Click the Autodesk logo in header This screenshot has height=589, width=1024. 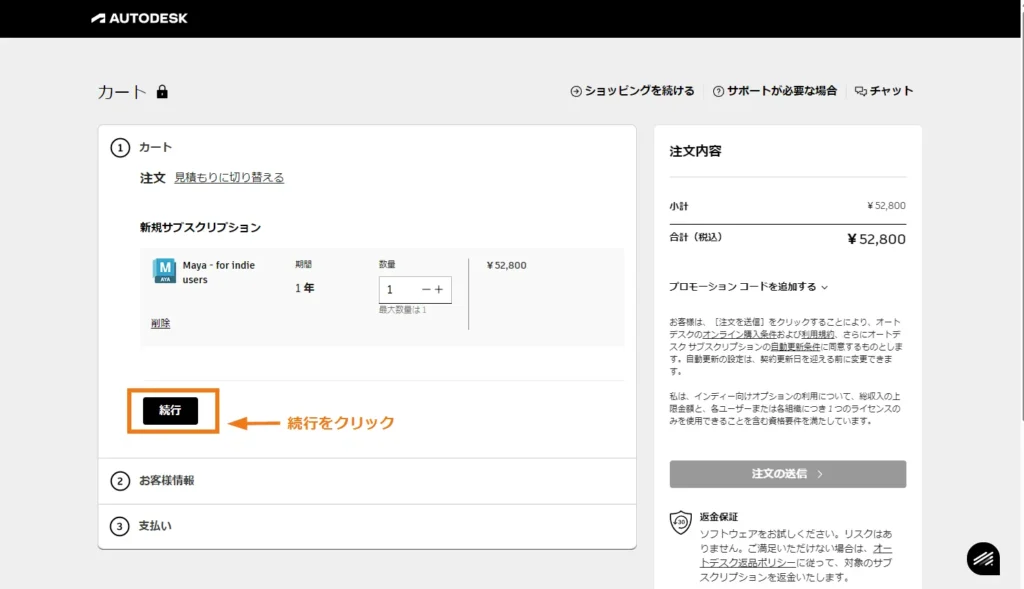point(139,18)
